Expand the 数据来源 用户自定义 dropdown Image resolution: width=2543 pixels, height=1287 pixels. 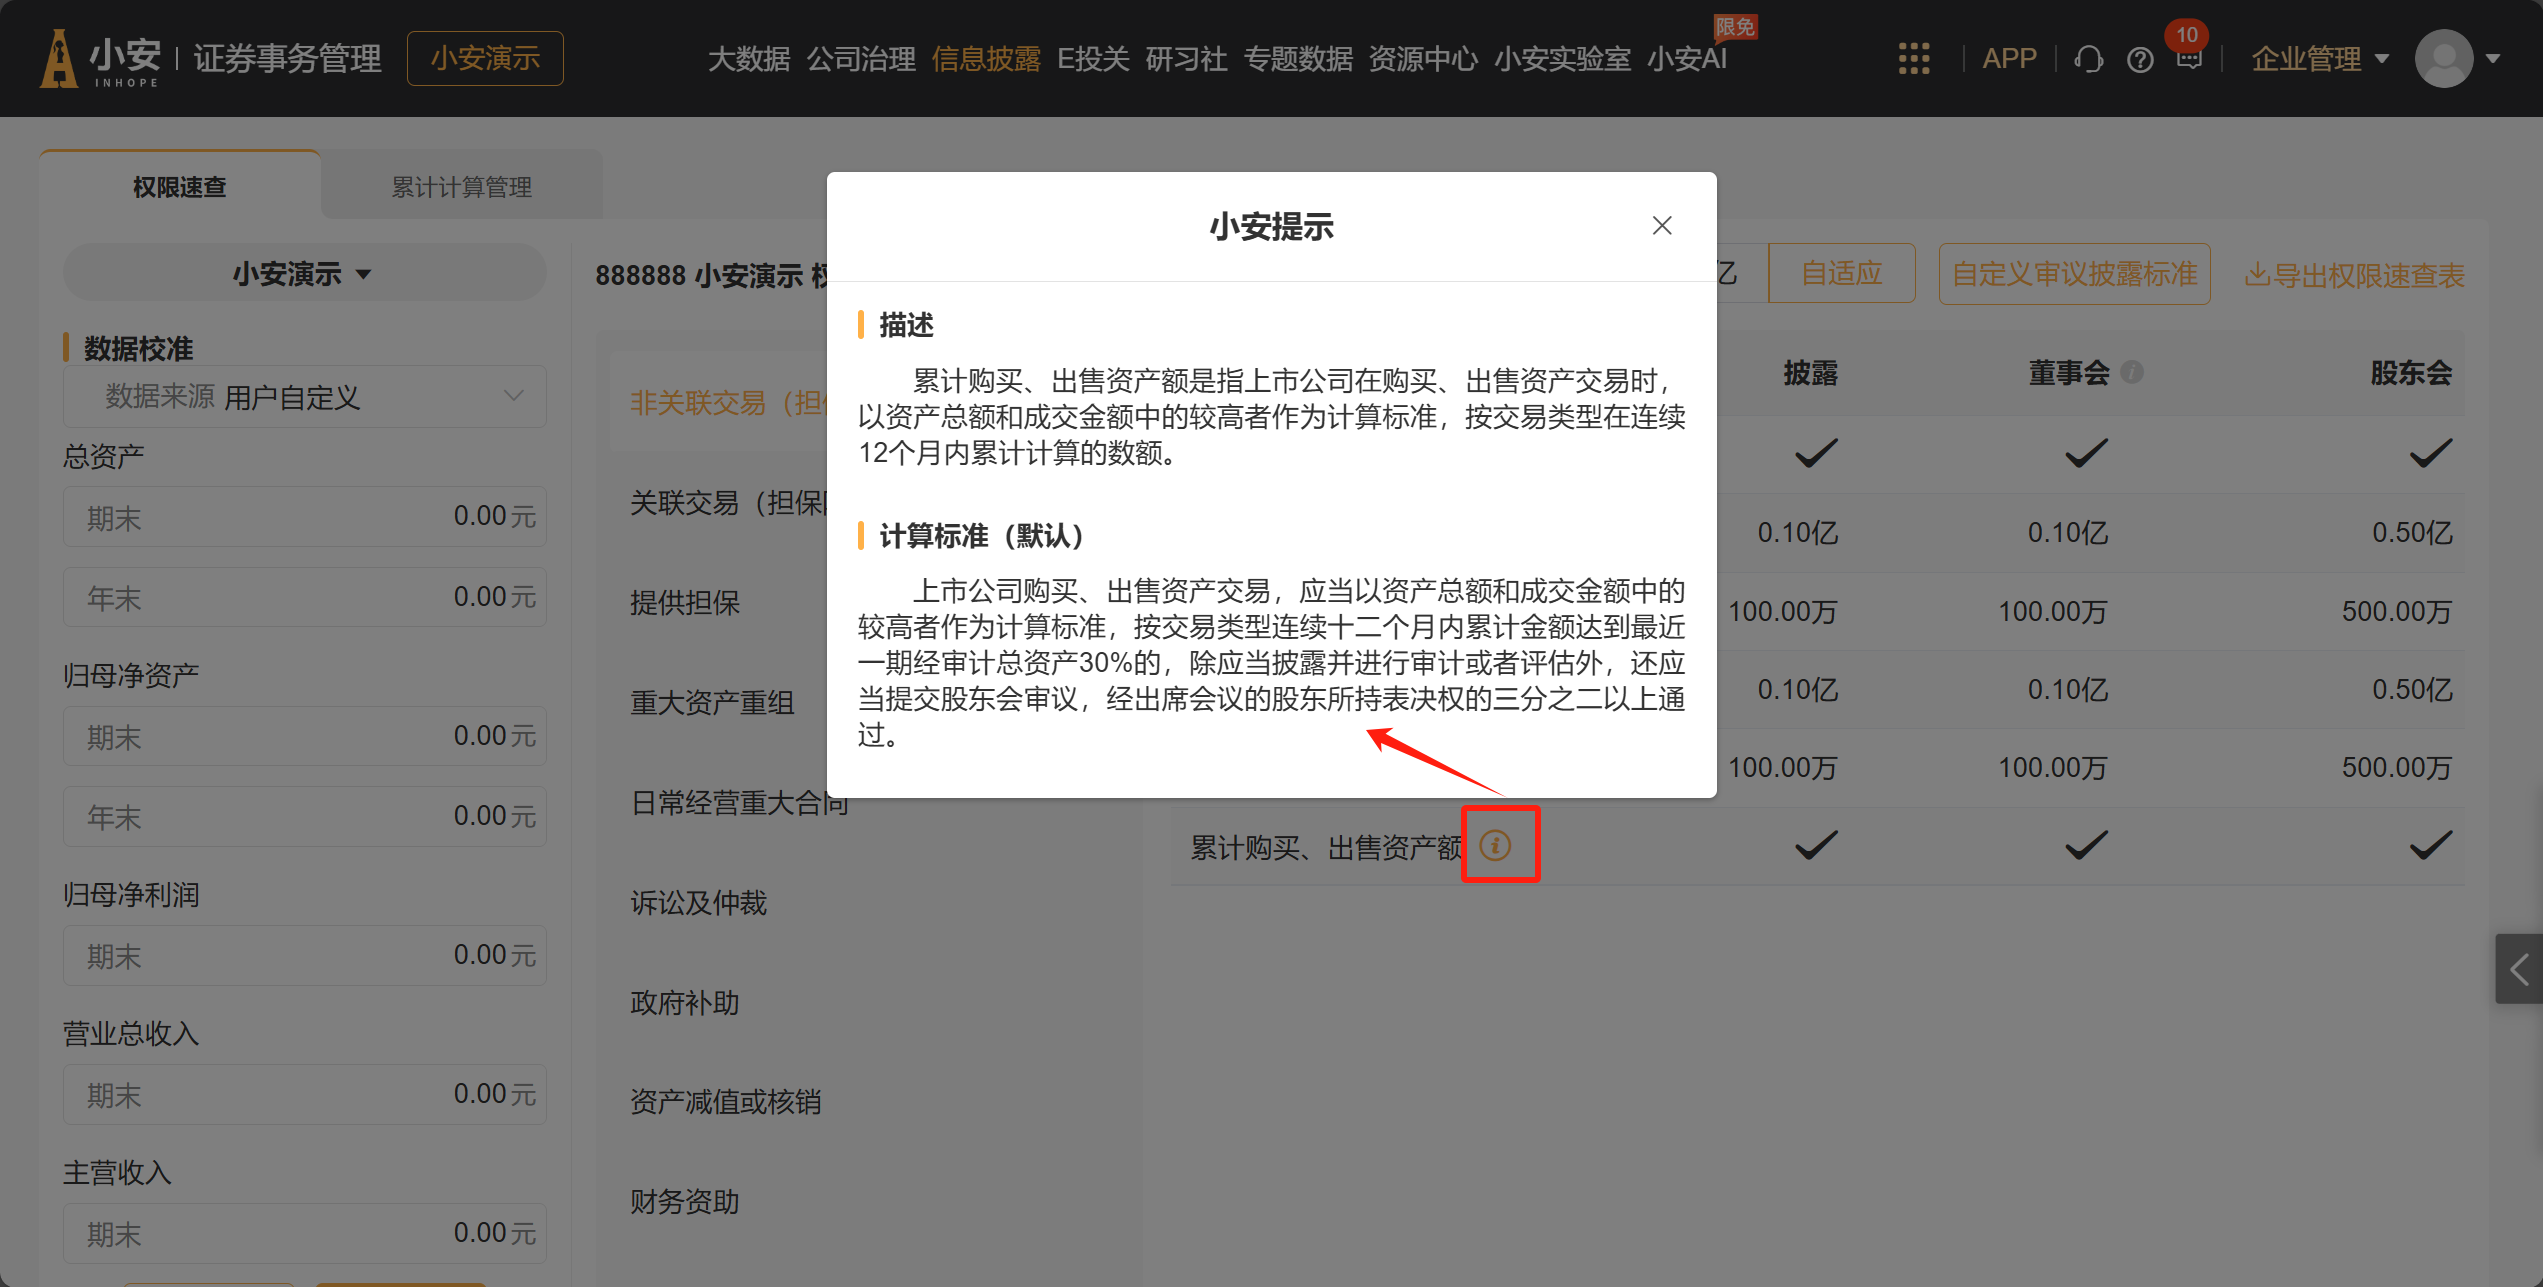point(305,397)
